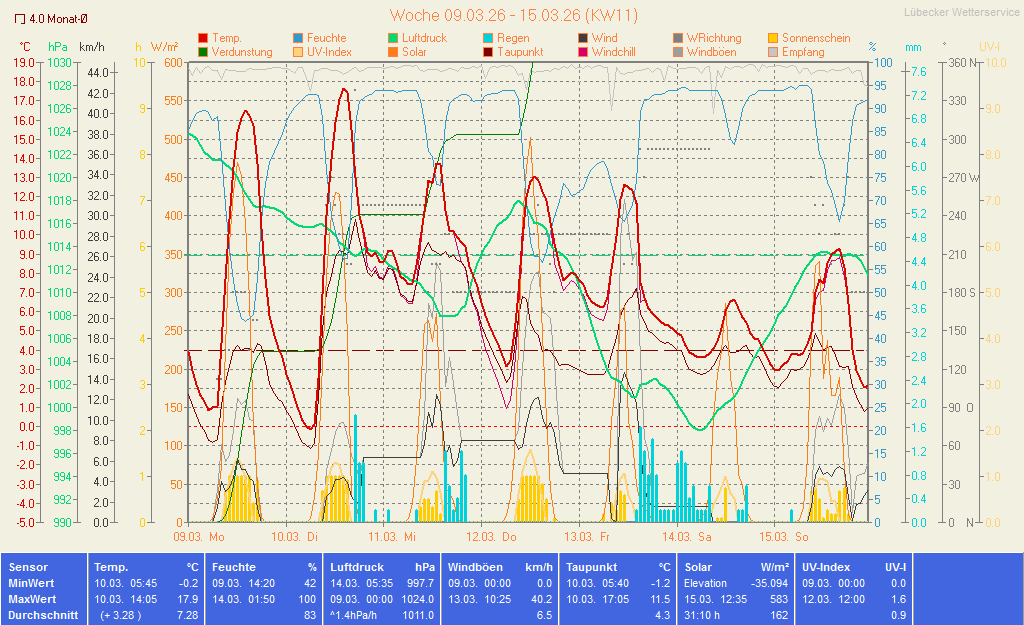This screenshot has height=625, width=1024.
Task: Click the Sensor column header in table
Action: 28,567
